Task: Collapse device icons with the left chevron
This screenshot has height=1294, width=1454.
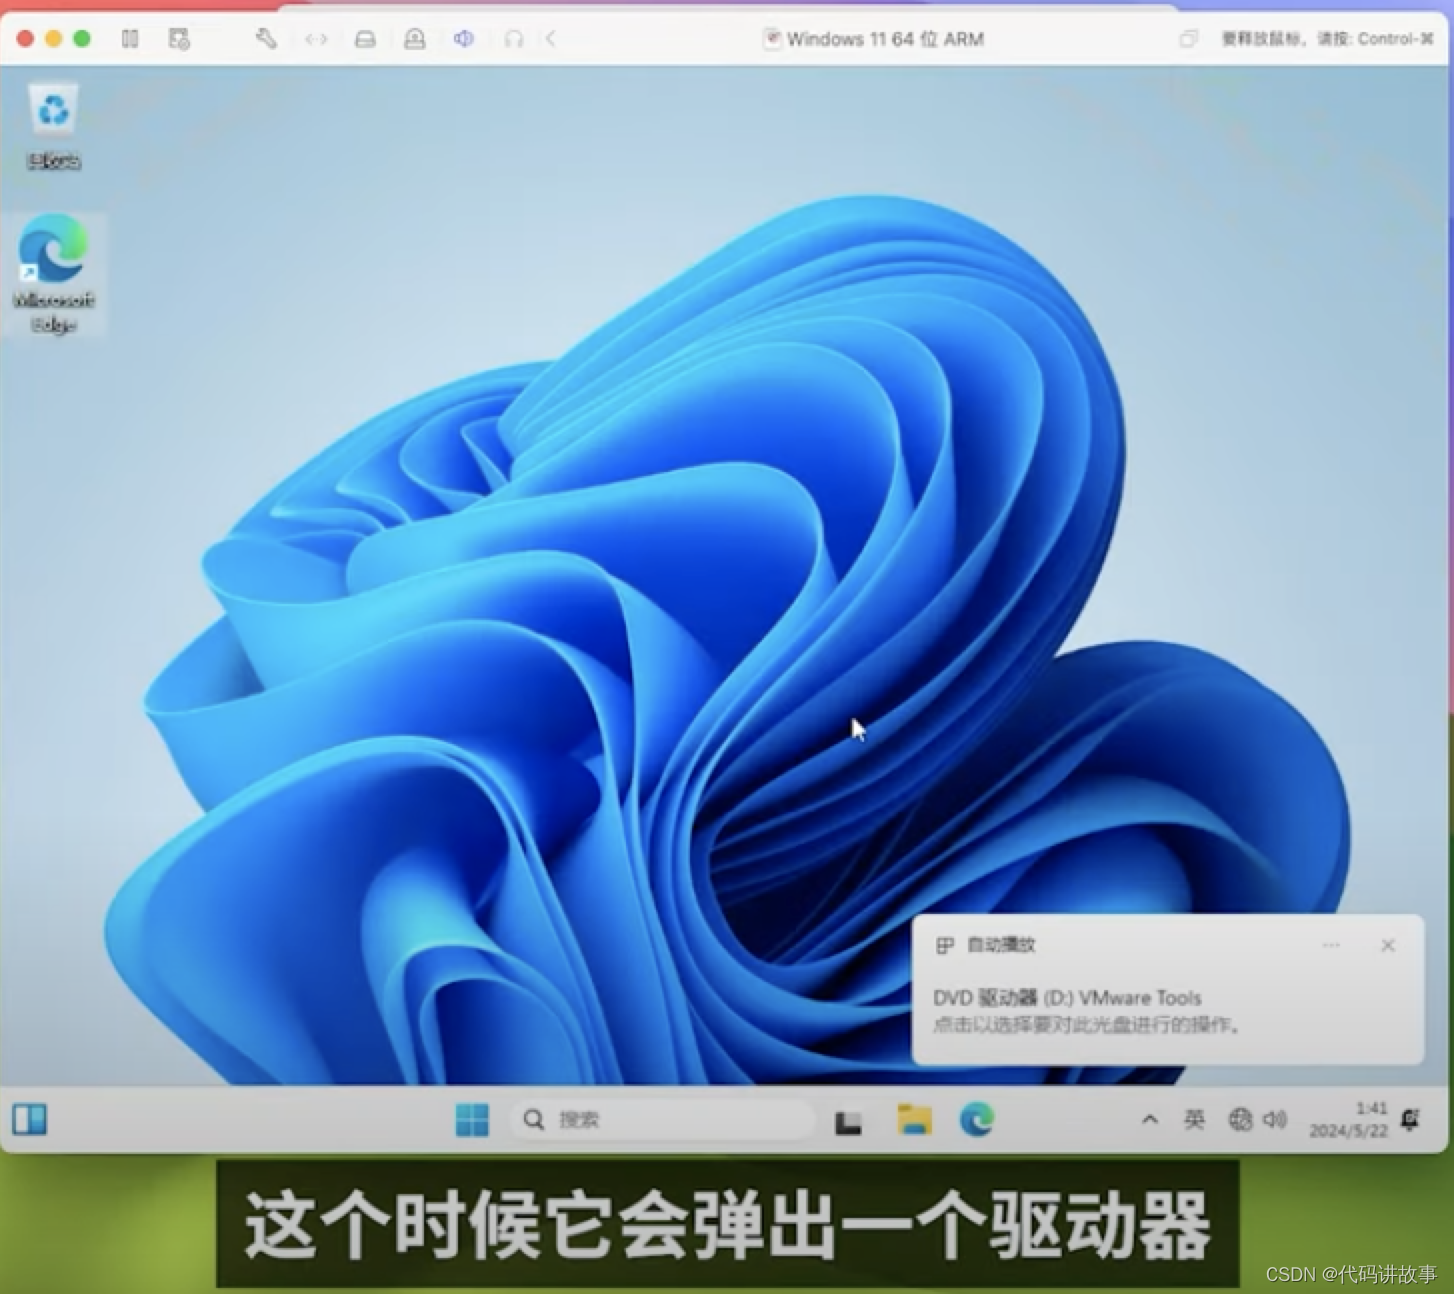Action: point(550,39)
